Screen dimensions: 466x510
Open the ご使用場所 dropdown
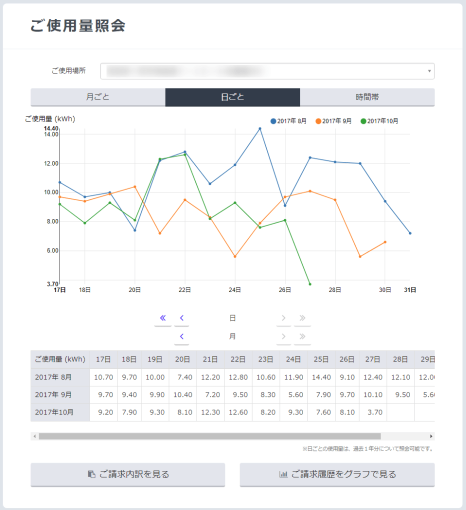(267, 71)
